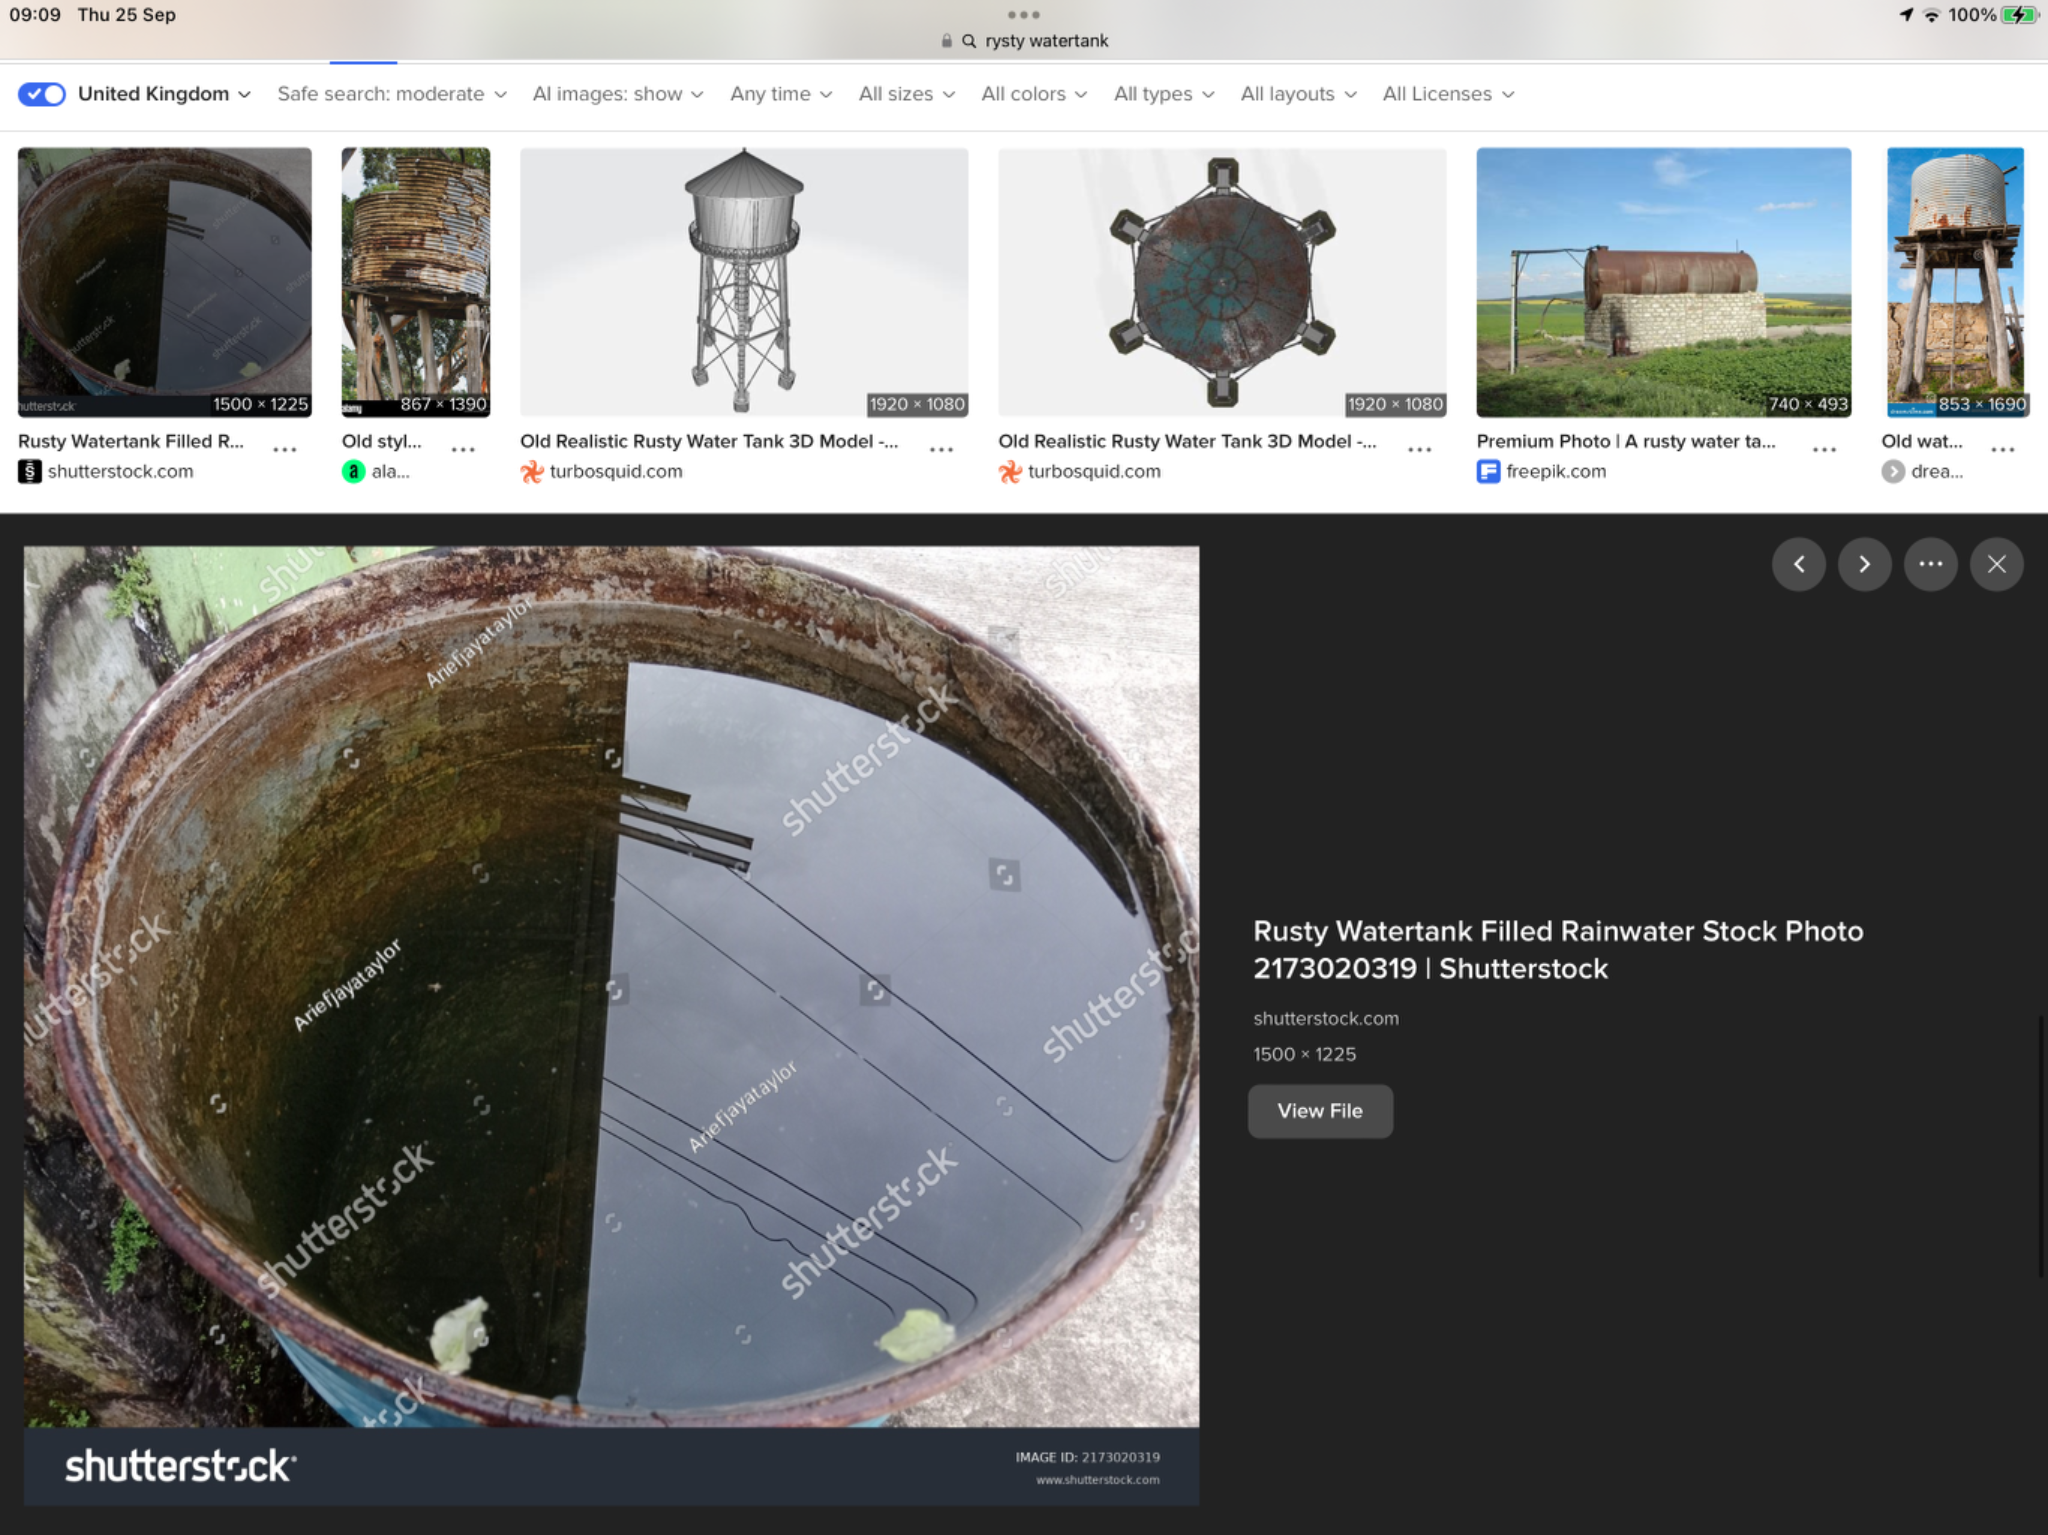The width and height of the screenshot is (2048, 1535).
Task: Open options for freepik Premium Photo result
Action: tap(1824, 450)
